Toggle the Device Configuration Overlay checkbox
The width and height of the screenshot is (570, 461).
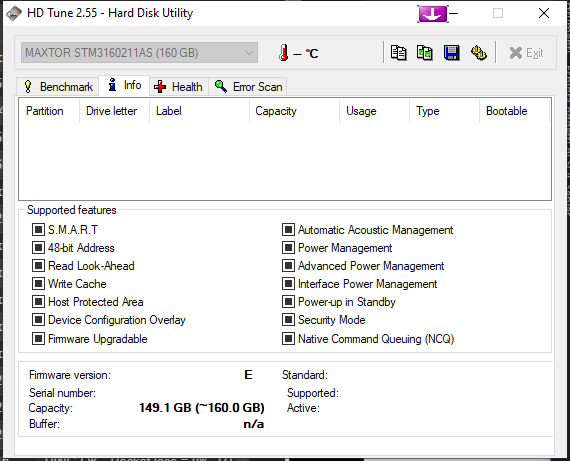(38, 320)
